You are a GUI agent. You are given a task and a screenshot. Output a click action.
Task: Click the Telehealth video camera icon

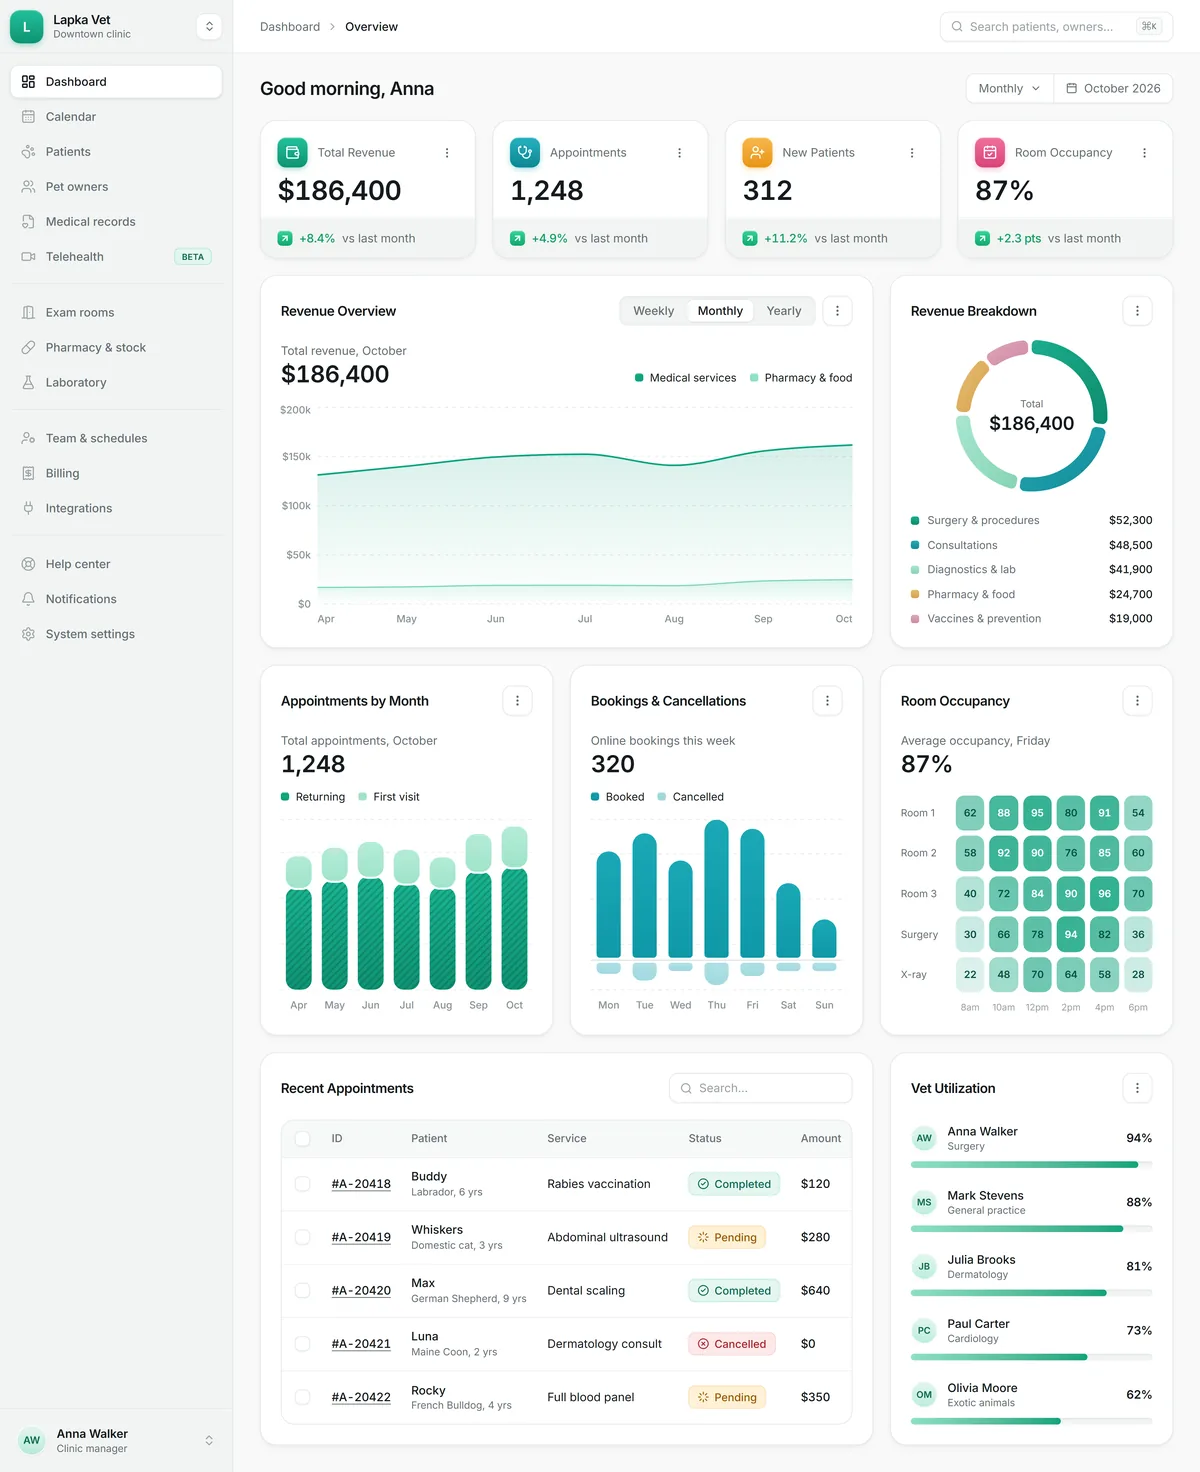coord(28,257)
